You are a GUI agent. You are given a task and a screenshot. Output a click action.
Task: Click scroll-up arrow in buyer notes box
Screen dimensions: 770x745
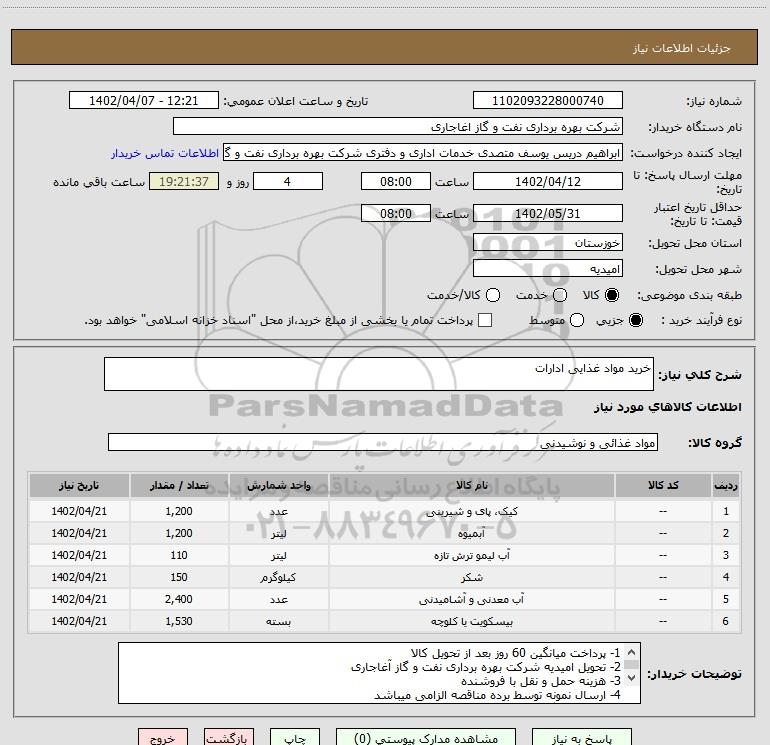[632, 653]
